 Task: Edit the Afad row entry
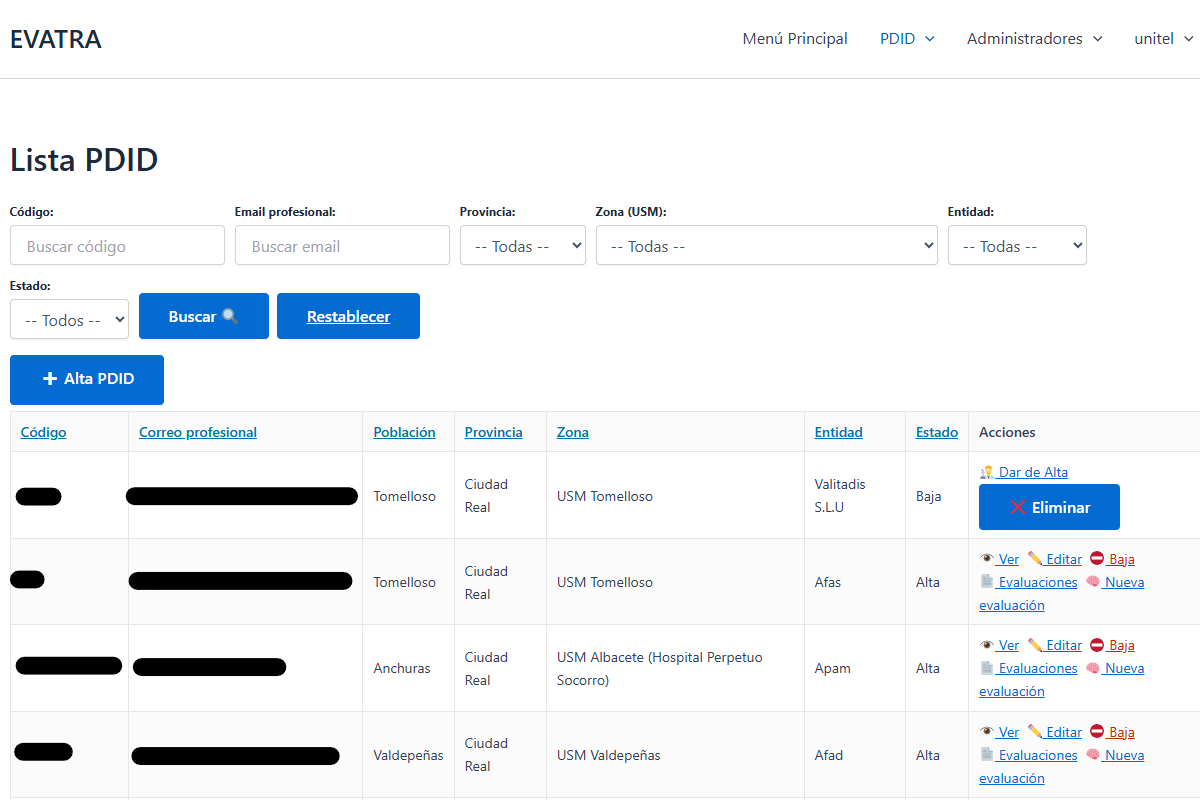point(1054,732)
